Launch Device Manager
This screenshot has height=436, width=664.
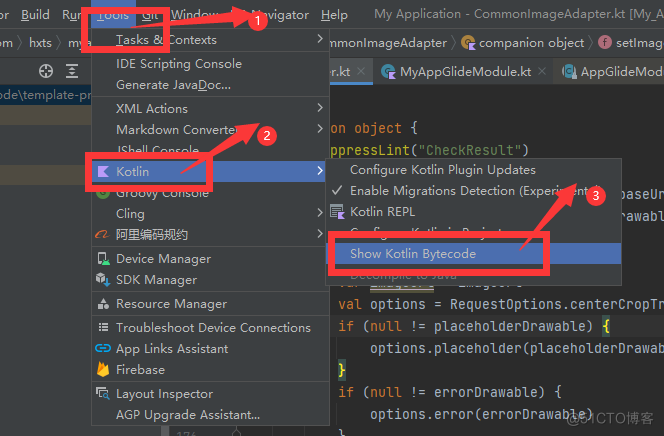click(x=210, y=259)
